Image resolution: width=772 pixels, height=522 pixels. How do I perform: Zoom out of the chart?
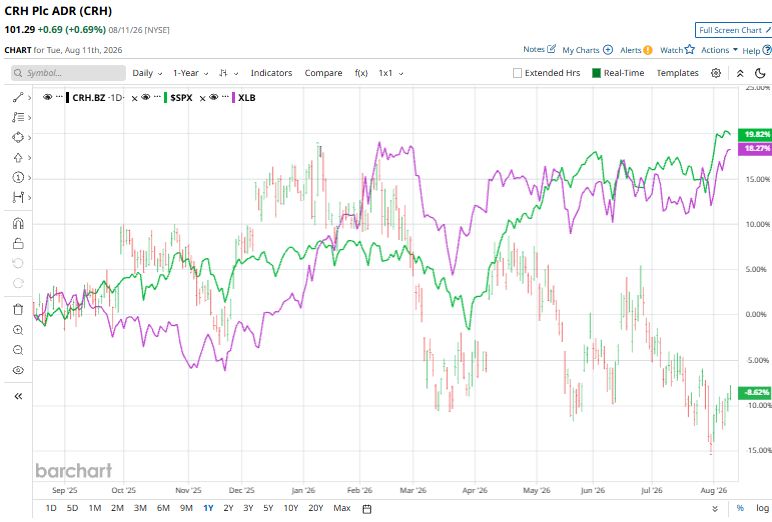[x=18, y=350]
